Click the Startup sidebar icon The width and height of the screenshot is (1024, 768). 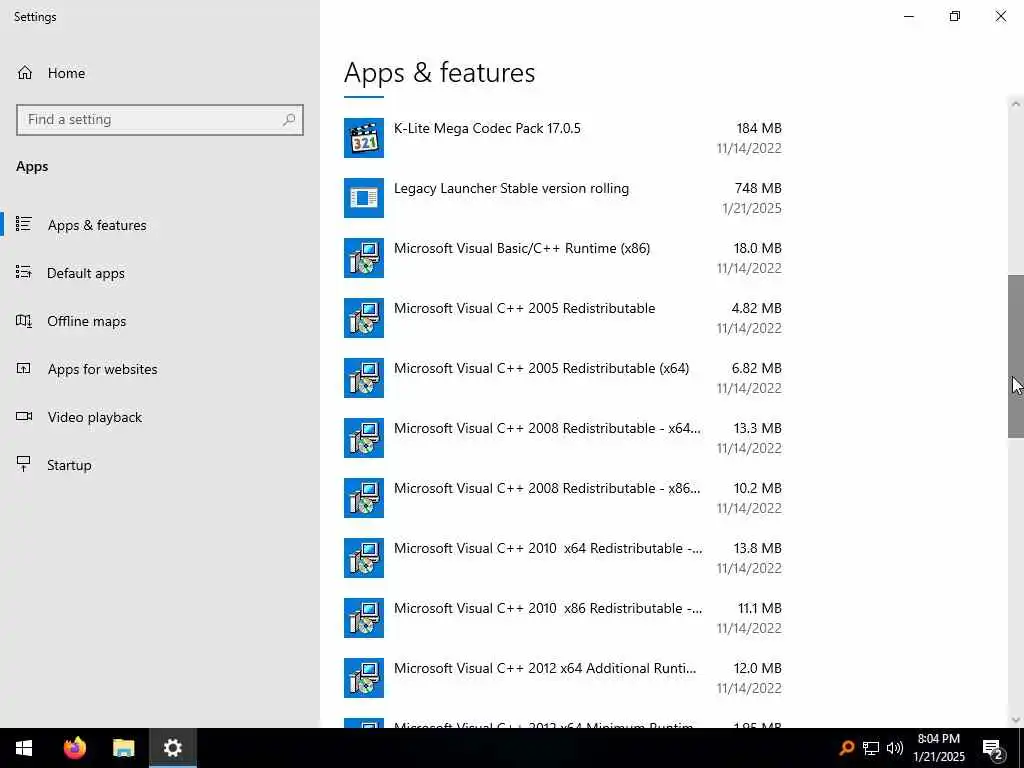pos(24,464)
